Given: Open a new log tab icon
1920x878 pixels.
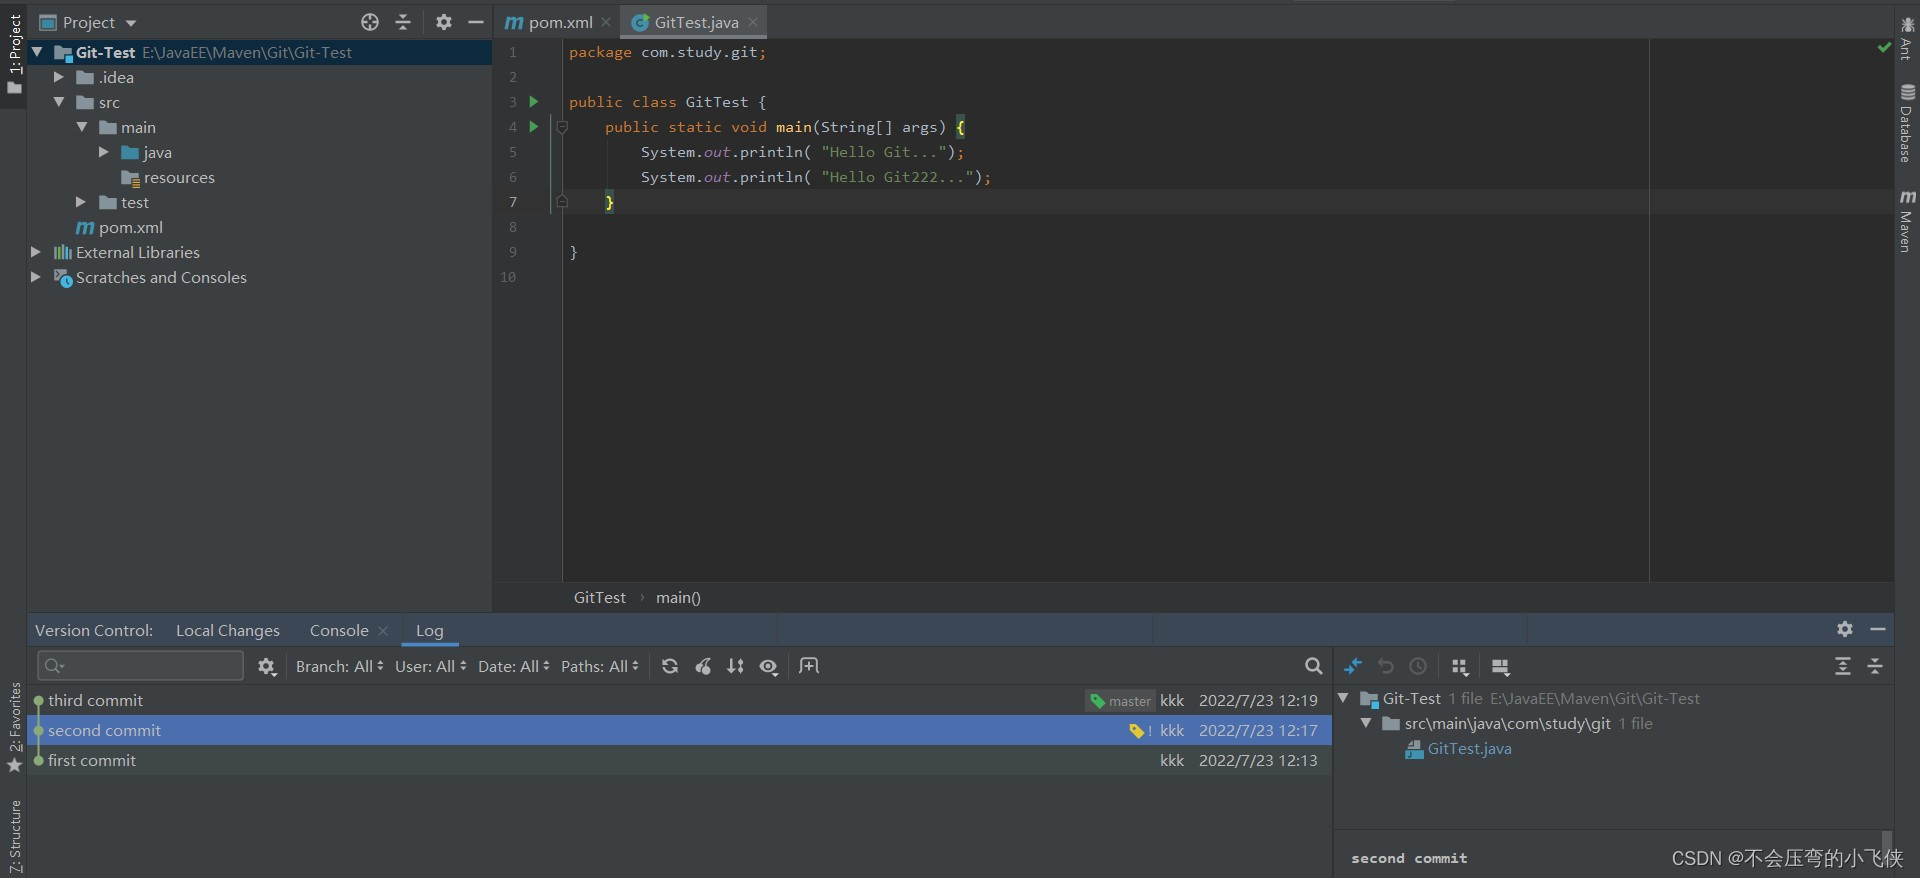Looking at the screenshot, I should click(x=809, y=666).
